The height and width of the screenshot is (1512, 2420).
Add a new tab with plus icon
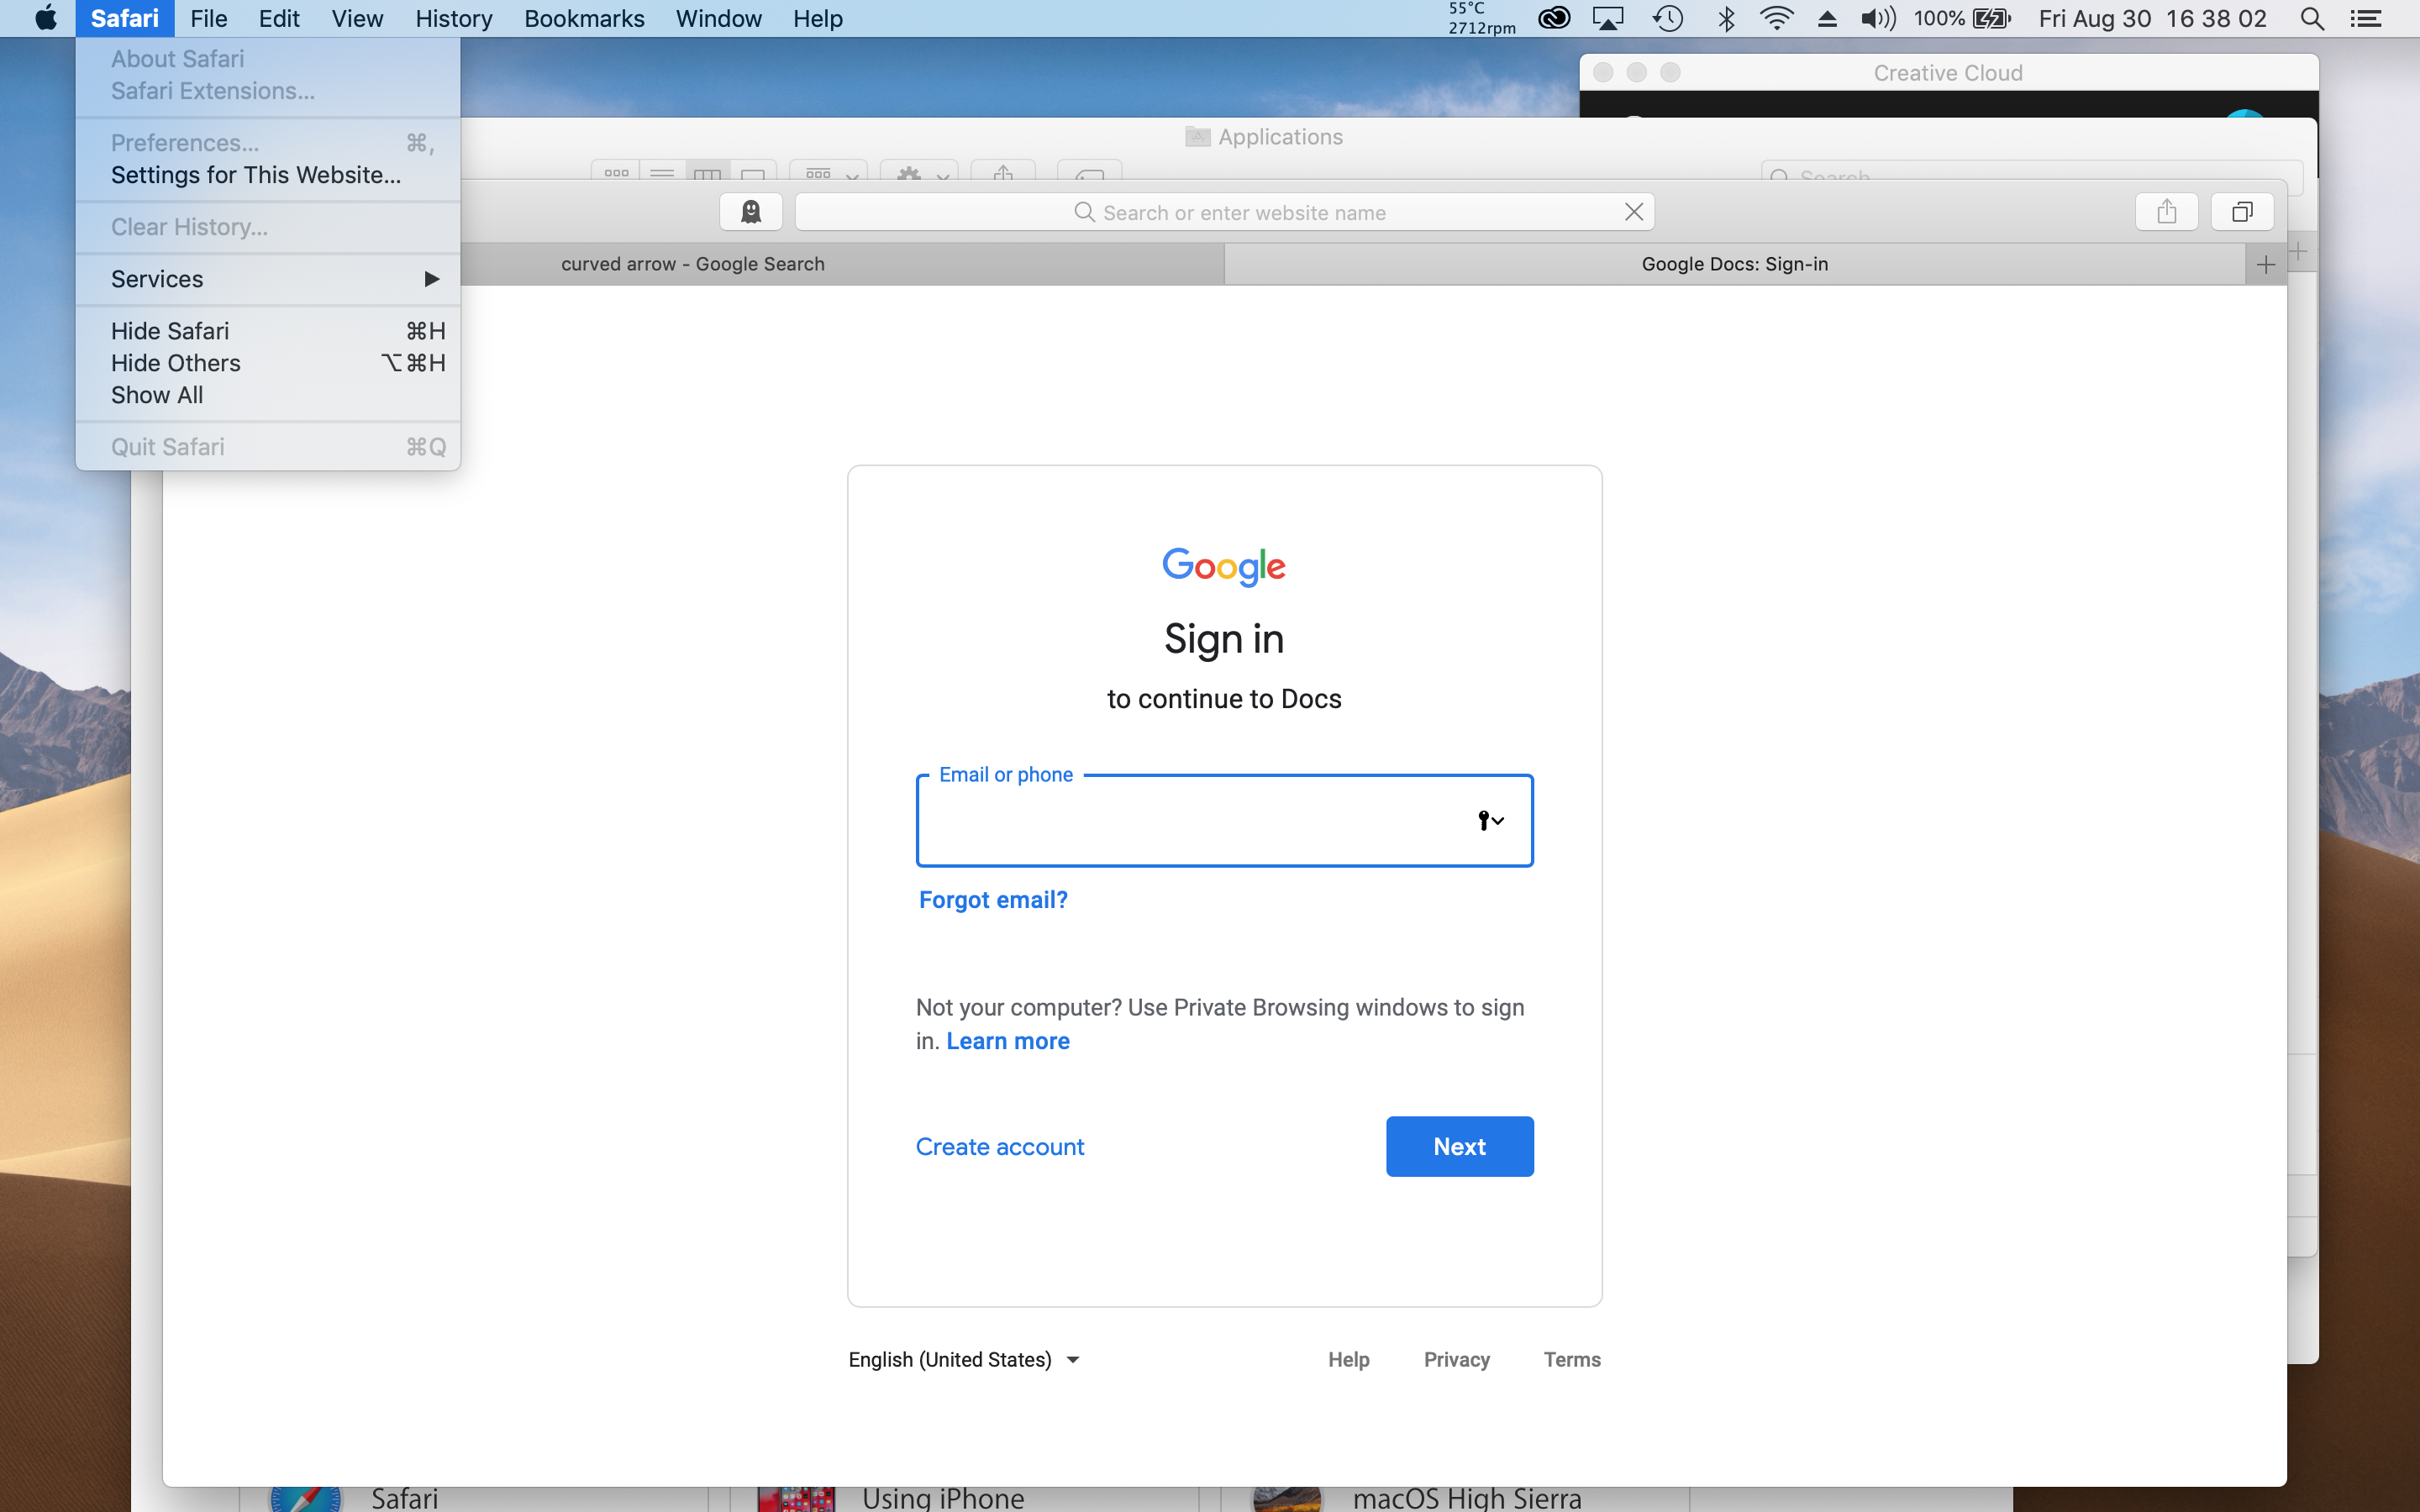pyautogui.click(x=2266, y=265)
